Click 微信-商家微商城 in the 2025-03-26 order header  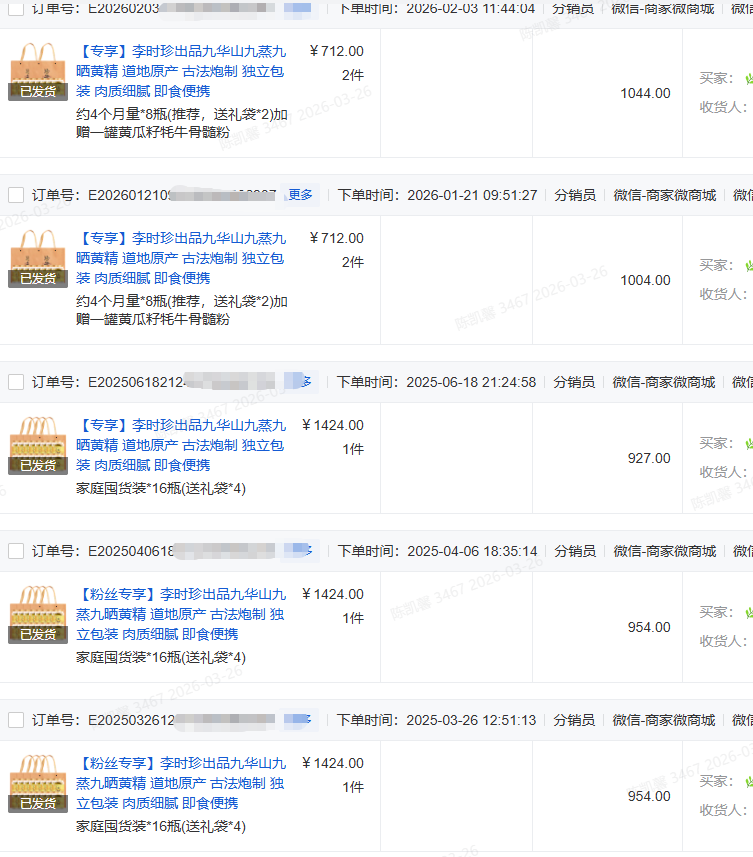tap(663, 720)
